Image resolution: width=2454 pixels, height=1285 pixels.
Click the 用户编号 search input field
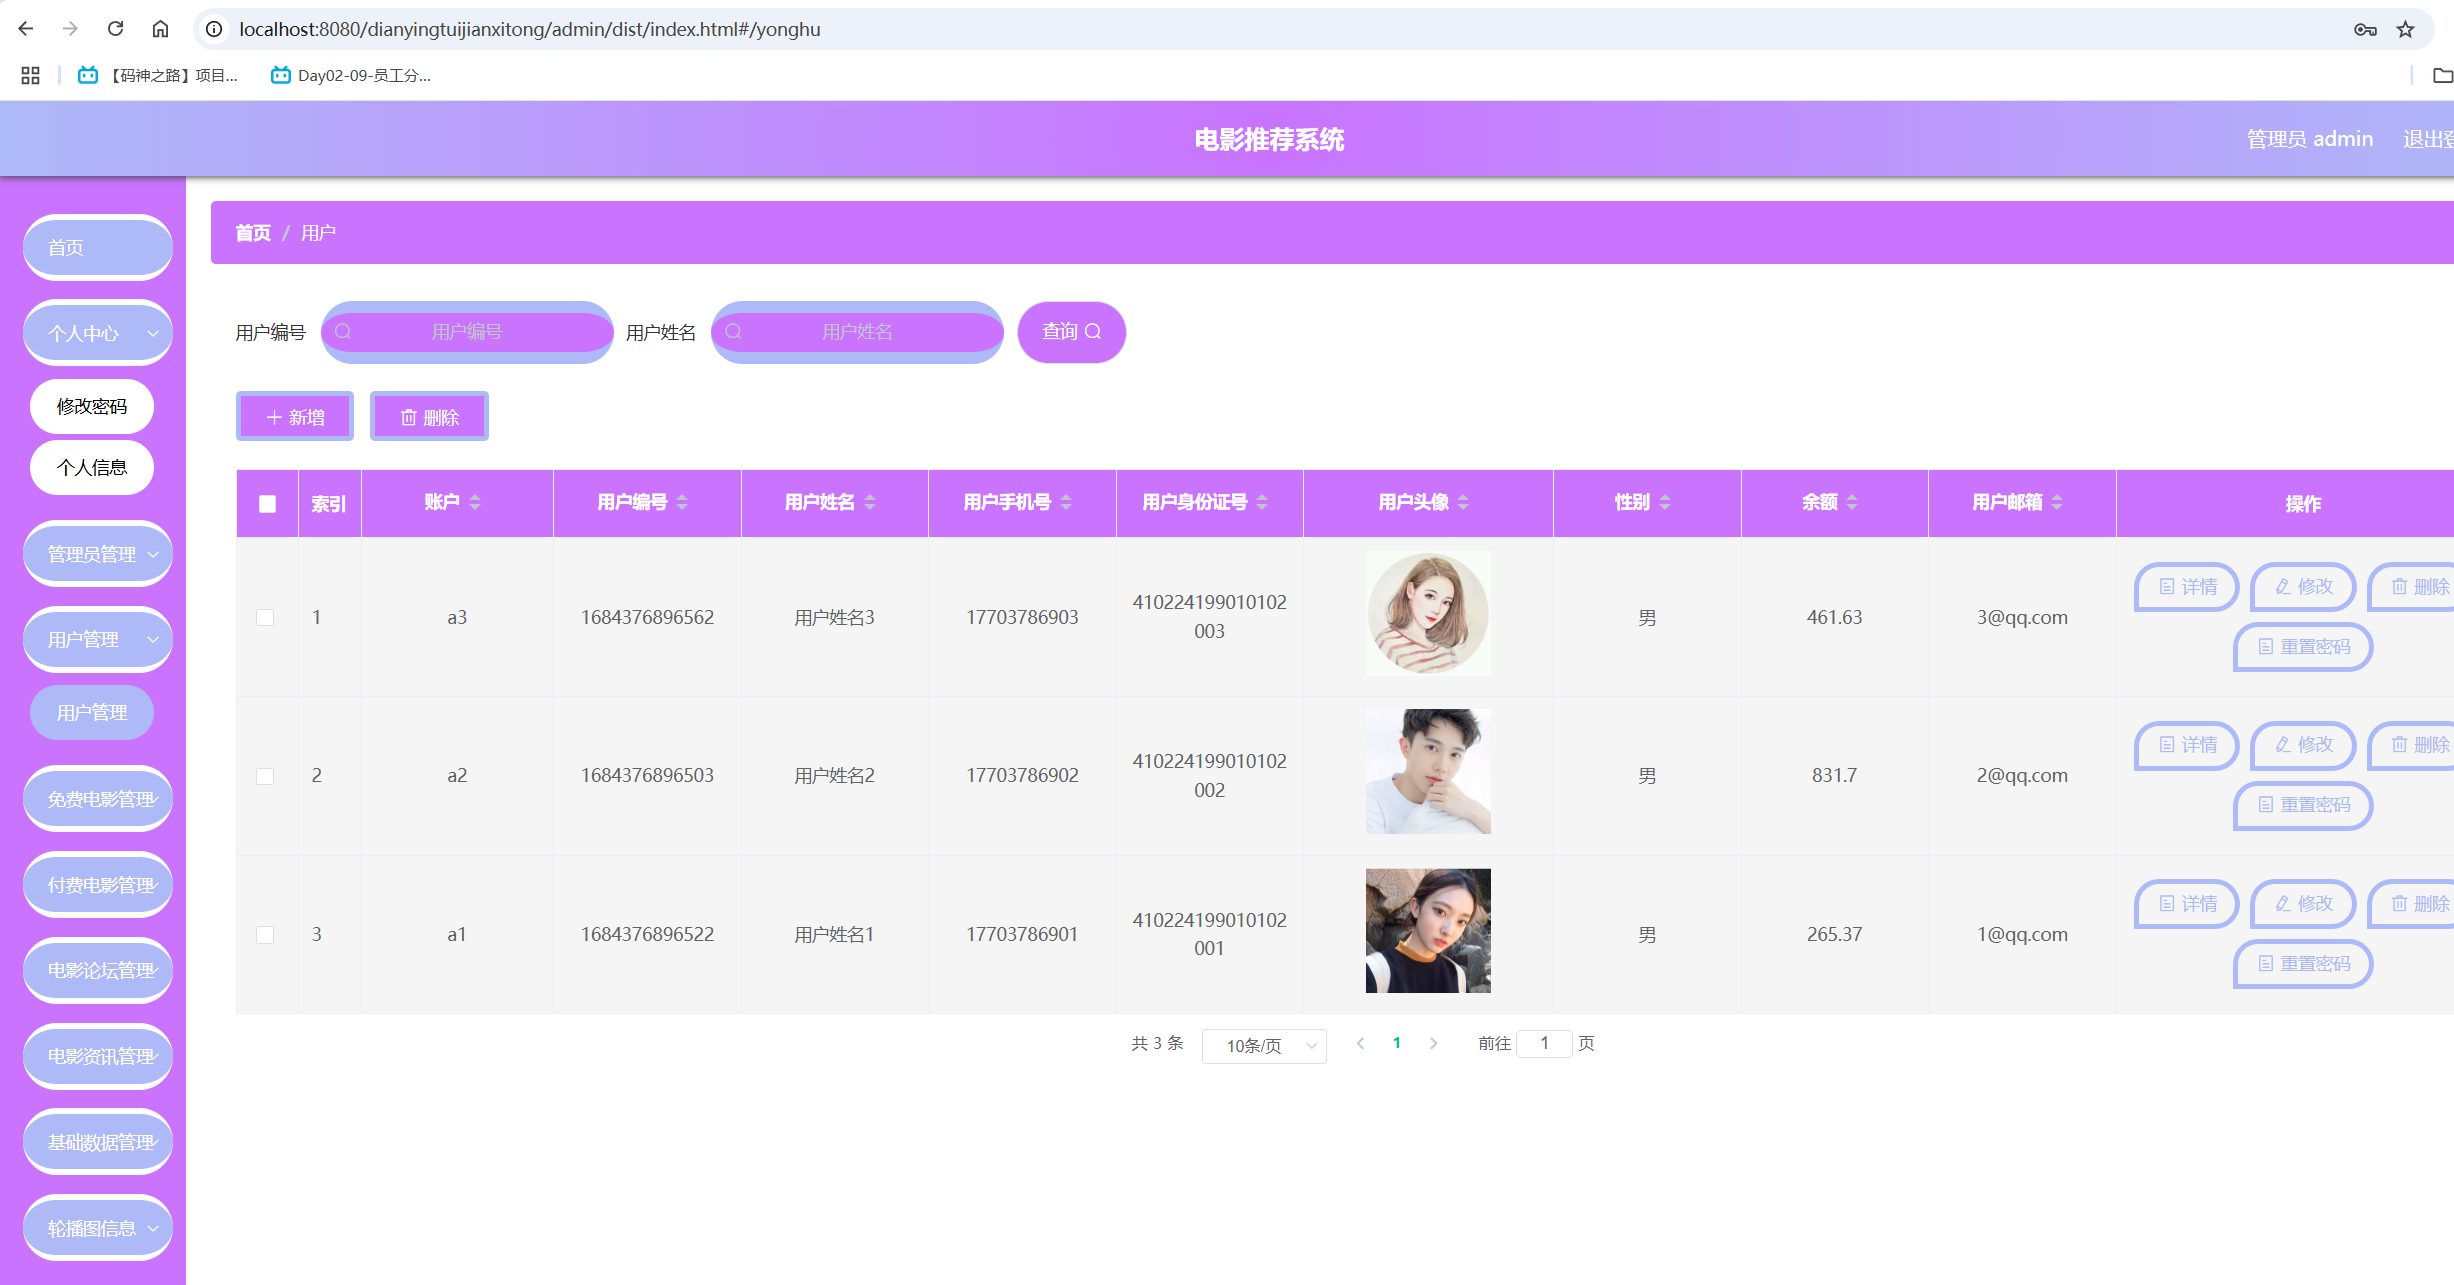pos(467,332)
